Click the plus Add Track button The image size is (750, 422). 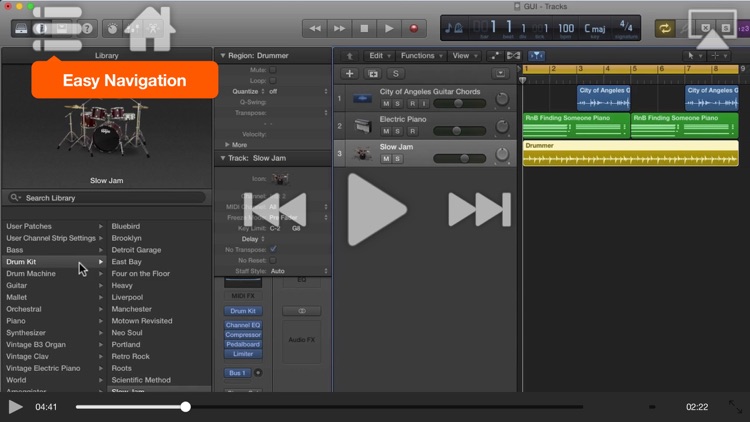click(x=349, y=74)
